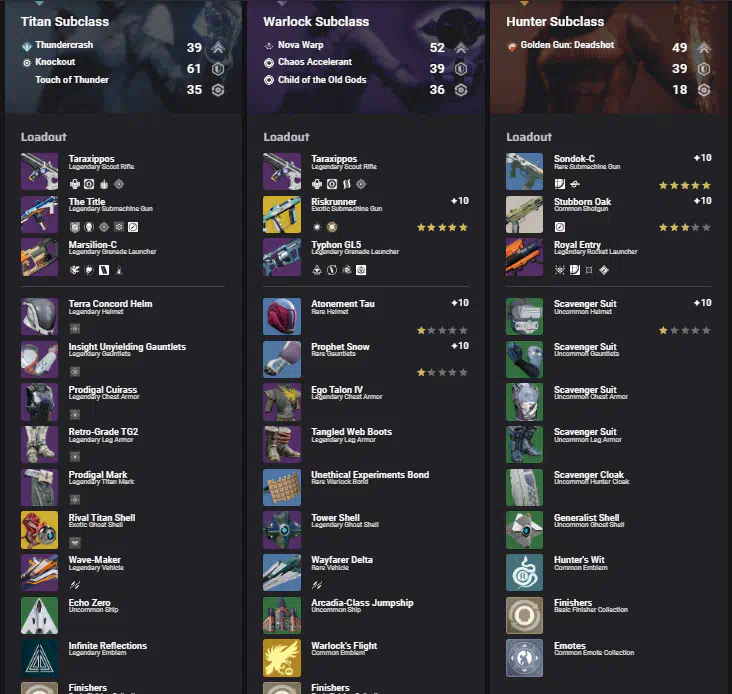Image resolution: width=732 pixels, height=694 pixels.
Task: Open the Hunter's Wit emblem icon
Action: 524,573
